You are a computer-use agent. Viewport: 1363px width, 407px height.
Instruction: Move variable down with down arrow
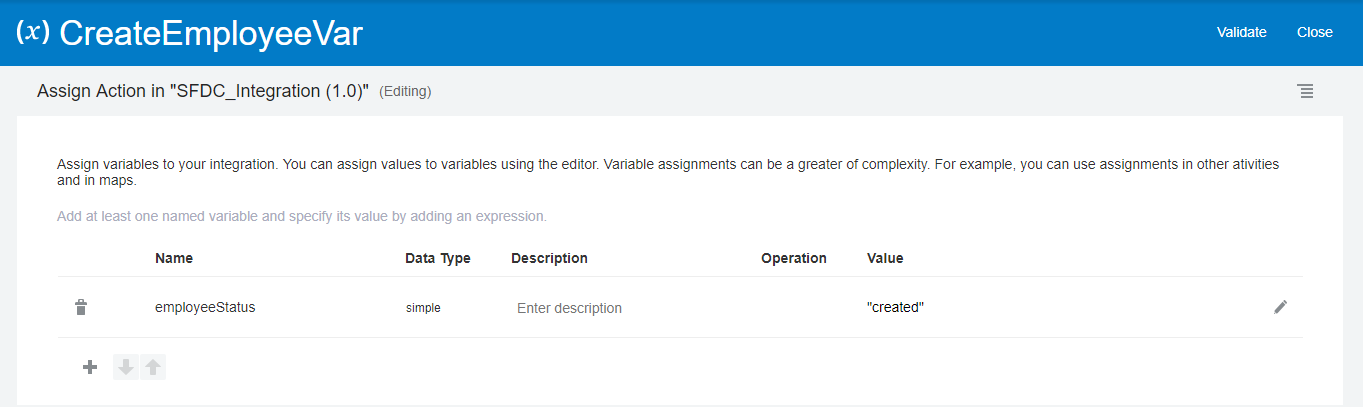(126, 367)
